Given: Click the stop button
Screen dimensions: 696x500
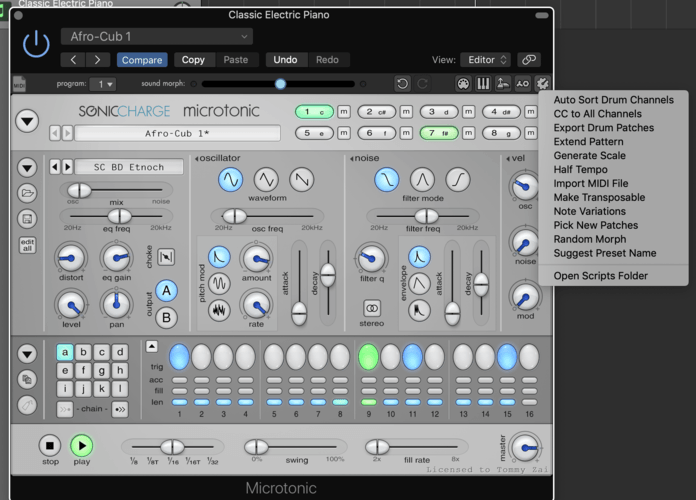Looking at the screenshot, I should (x=50, y=445).
